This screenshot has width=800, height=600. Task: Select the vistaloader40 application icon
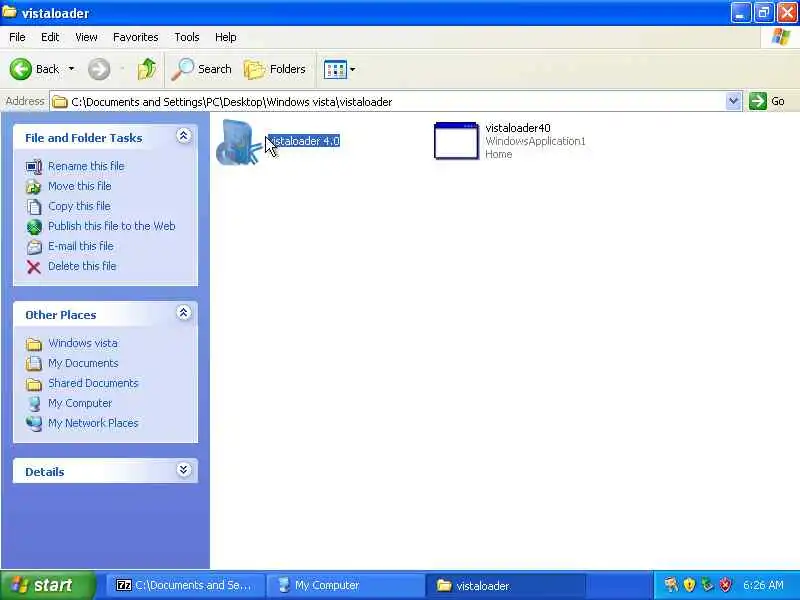[456, 141]
